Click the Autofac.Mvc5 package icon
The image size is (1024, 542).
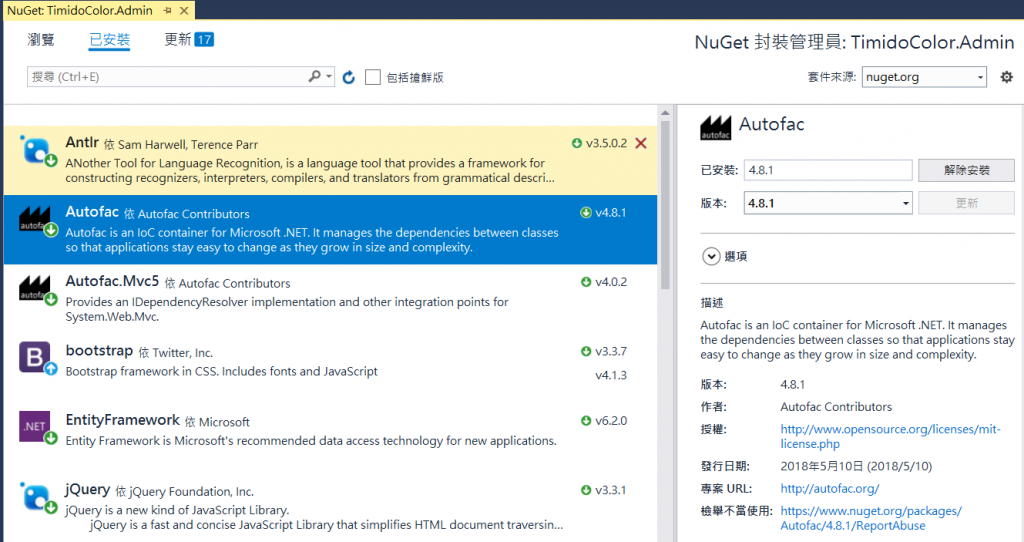coord(37,289)
